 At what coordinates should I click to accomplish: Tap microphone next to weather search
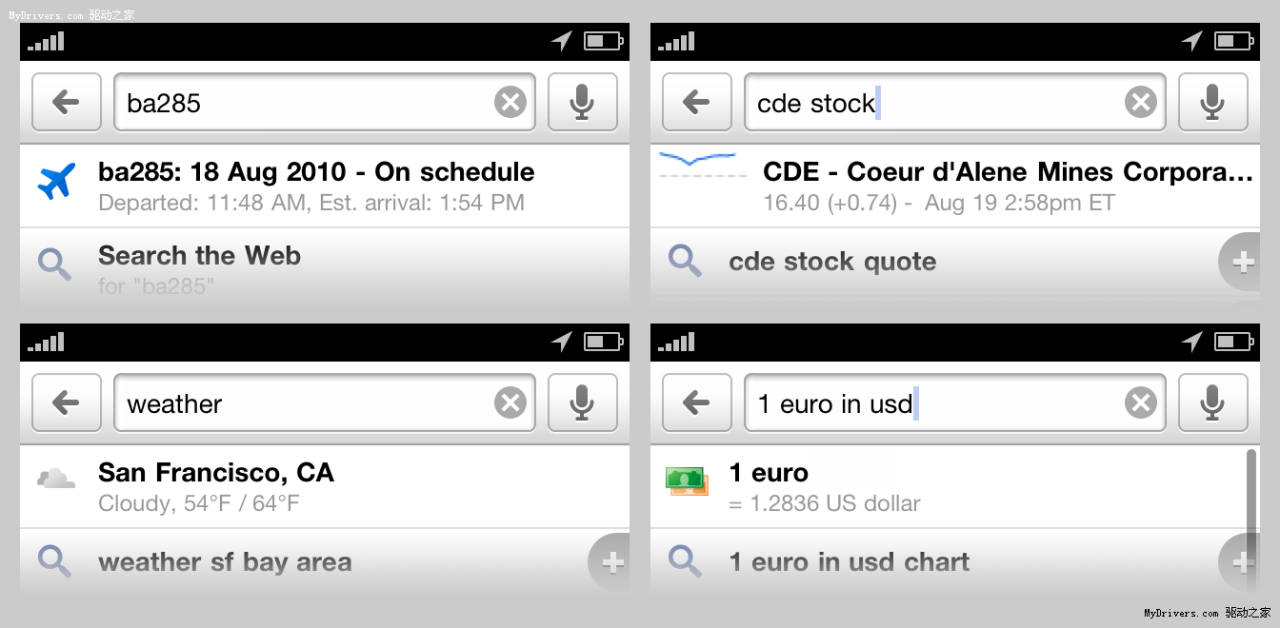[582, 404]
